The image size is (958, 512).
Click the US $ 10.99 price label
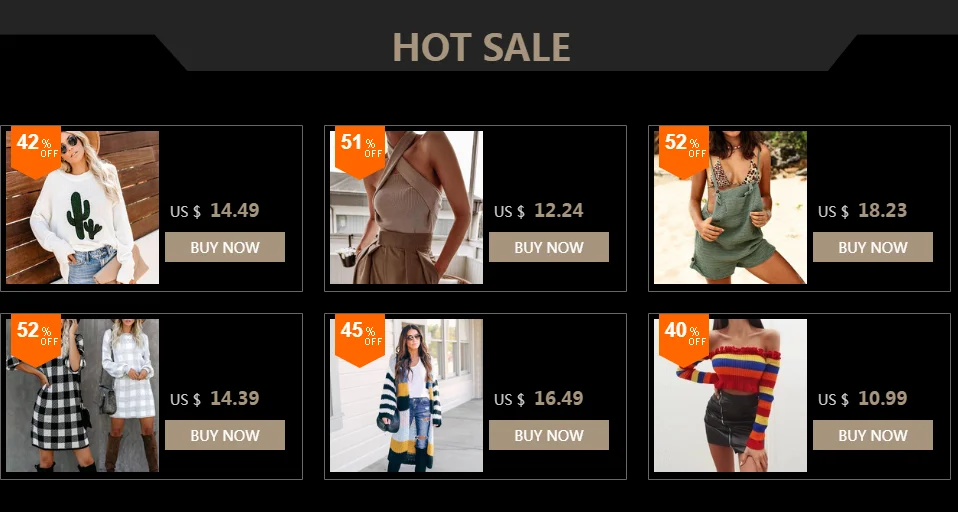pos(863,398)
